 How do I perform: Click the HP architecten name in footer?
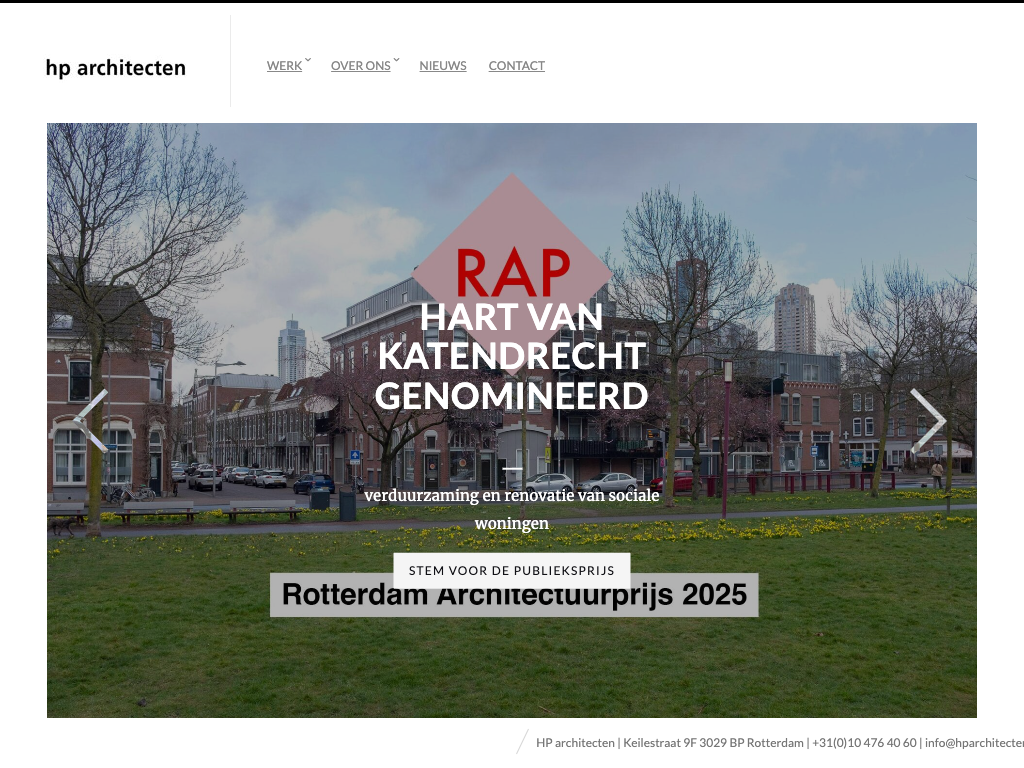pyautogui.click(x=575, y=743)
